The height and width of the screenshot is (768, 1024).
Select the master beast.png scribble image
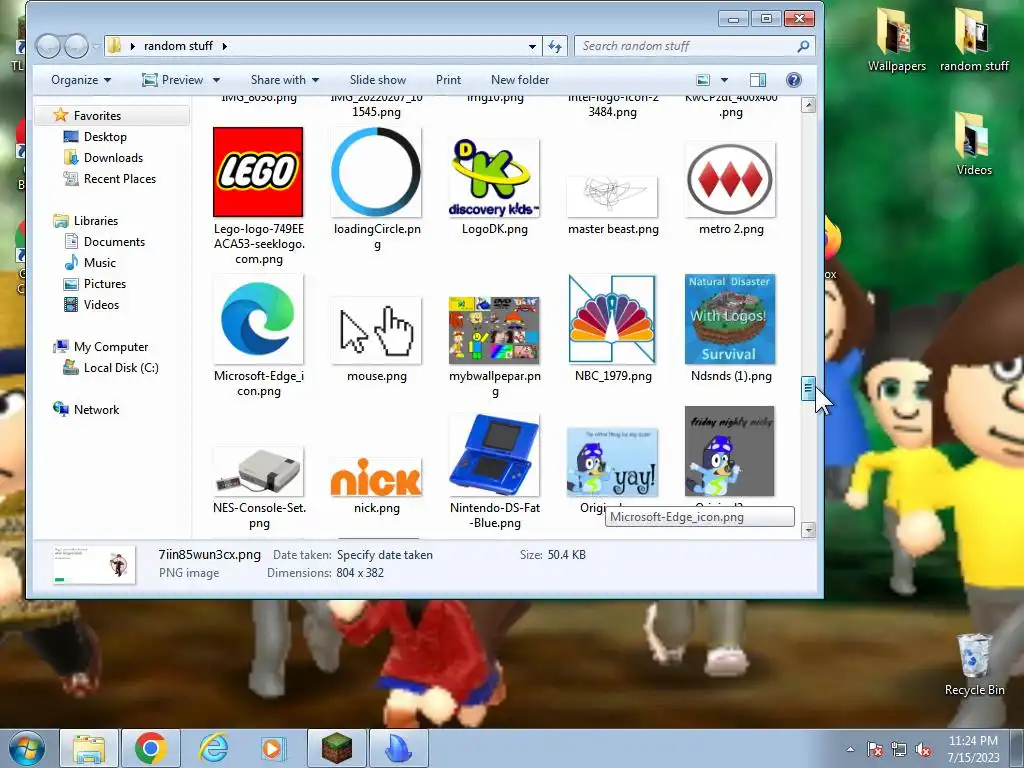coord(612,196)
